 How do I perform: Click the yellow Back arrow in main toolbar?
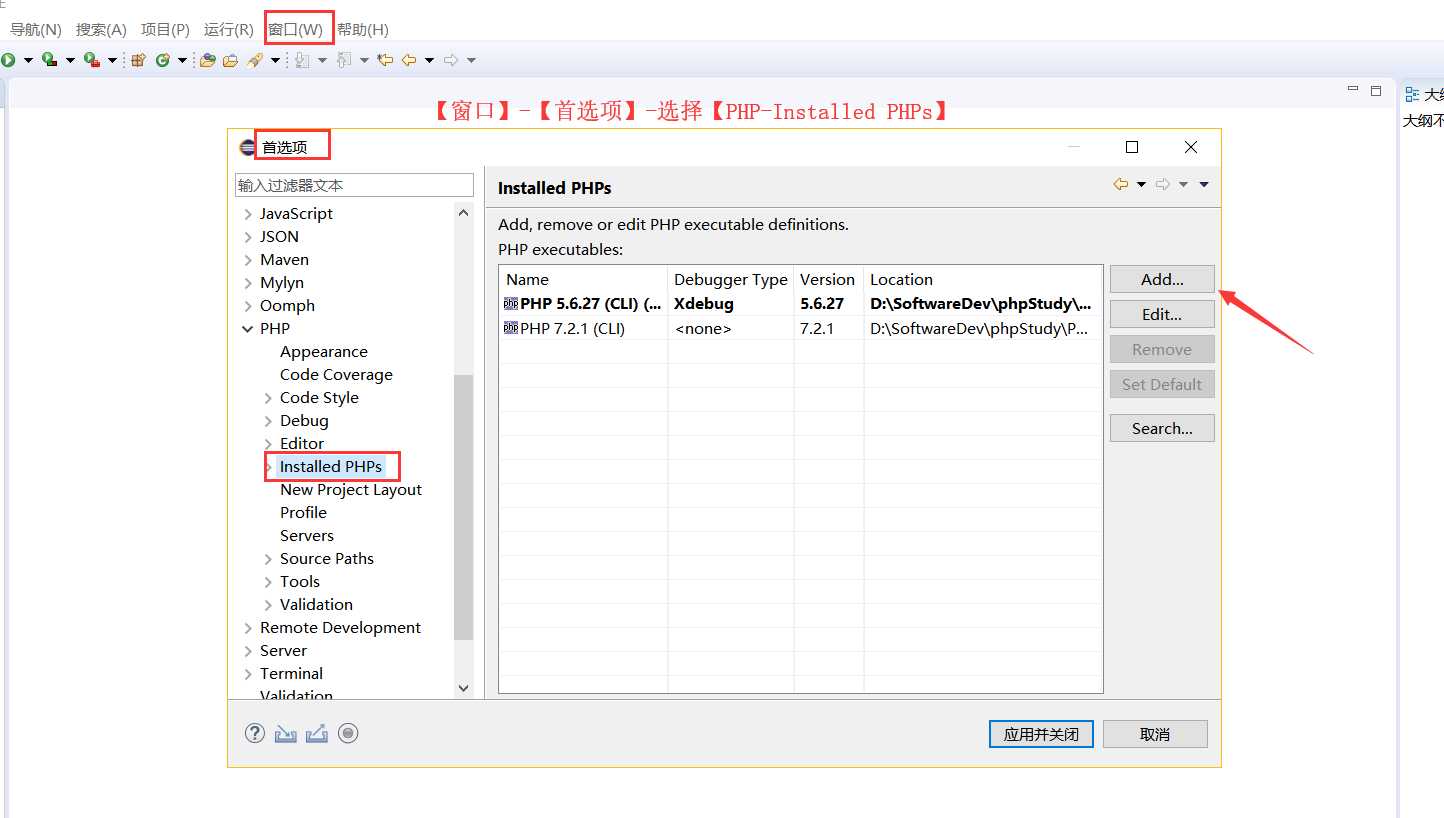point(409,60)
